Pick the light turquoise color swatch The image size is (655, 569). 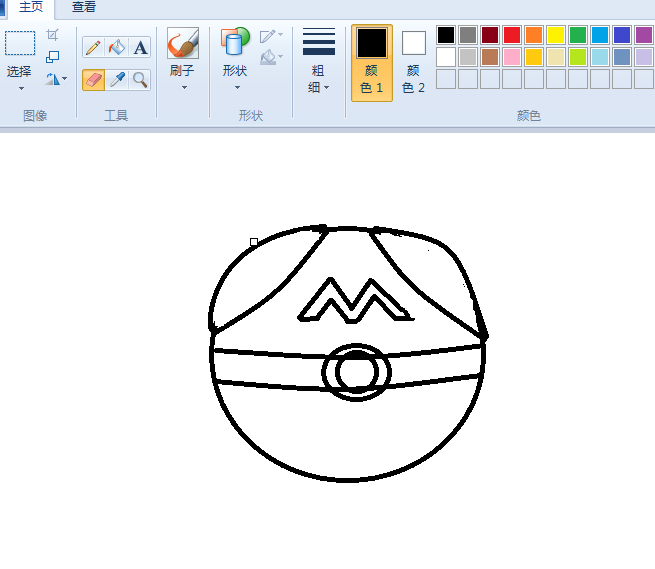point(600,57)
